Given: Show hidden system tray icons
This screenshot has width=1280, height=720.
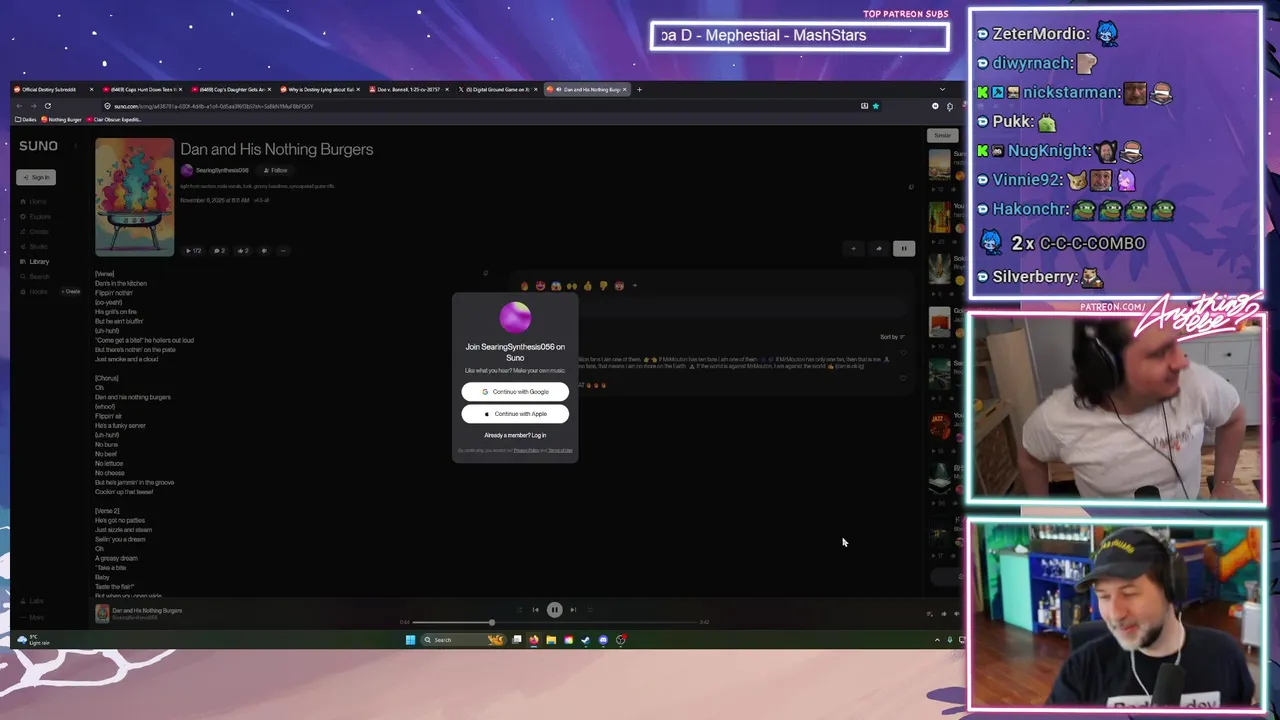Looking at the screenshot, I should (x=937, y=640).
